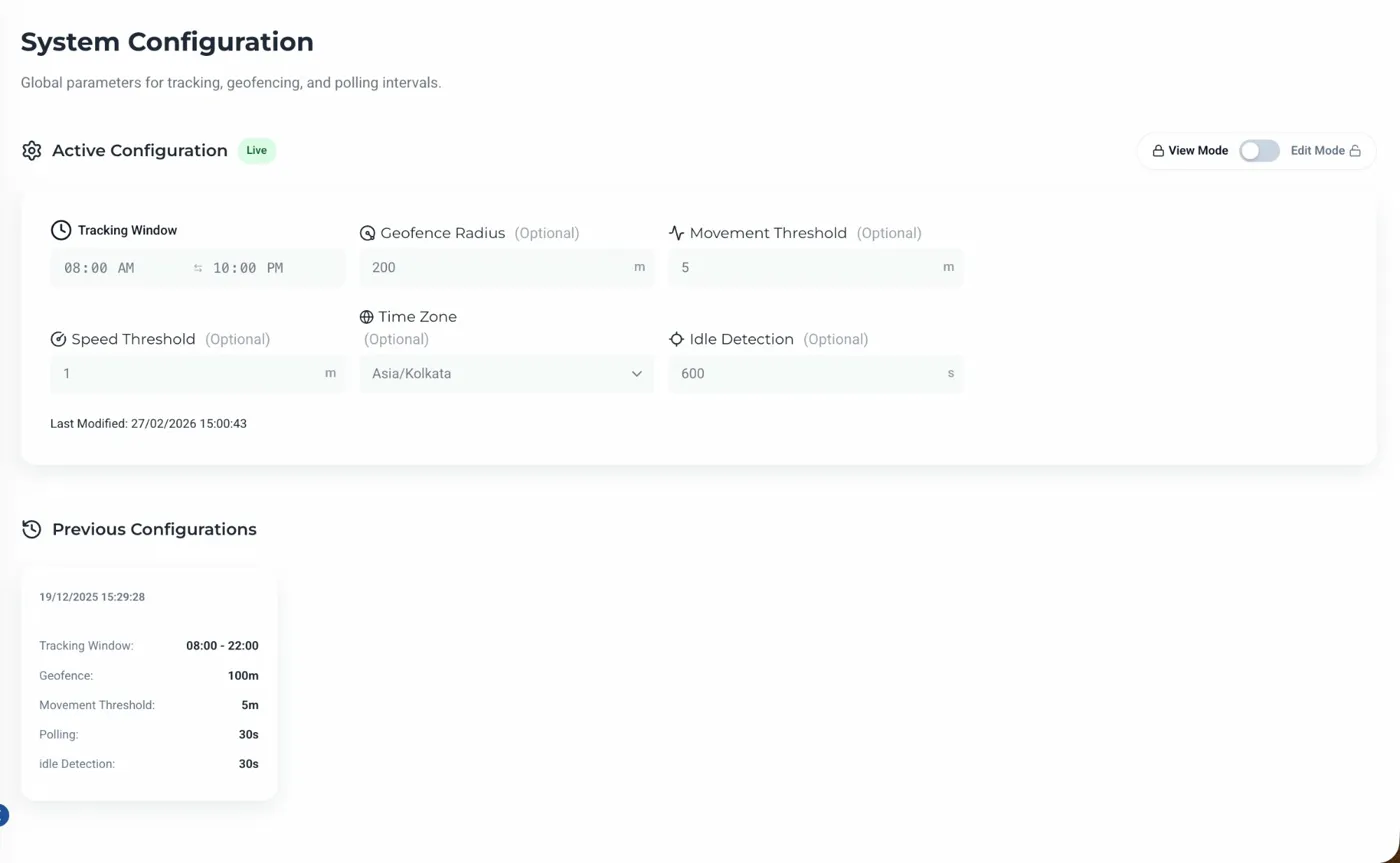Click the Geofence Radius radar icon

[x=367, y=233]
